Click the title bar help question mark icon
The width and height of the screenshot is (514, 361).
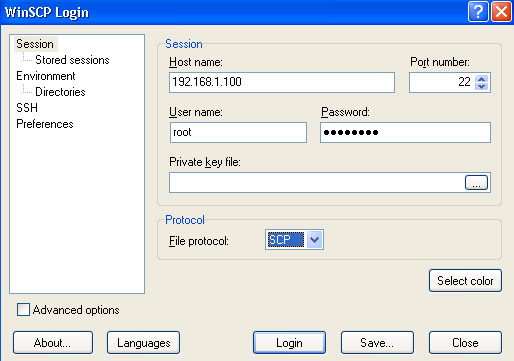click(x=478, y=12)
